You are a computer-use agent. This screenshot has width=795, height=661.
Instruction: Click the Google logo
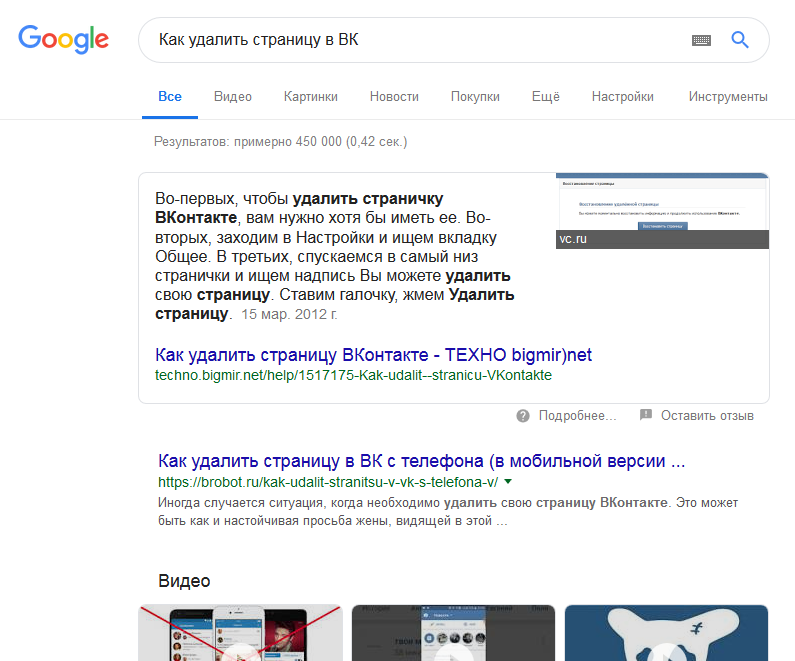(x=63, y=39)
